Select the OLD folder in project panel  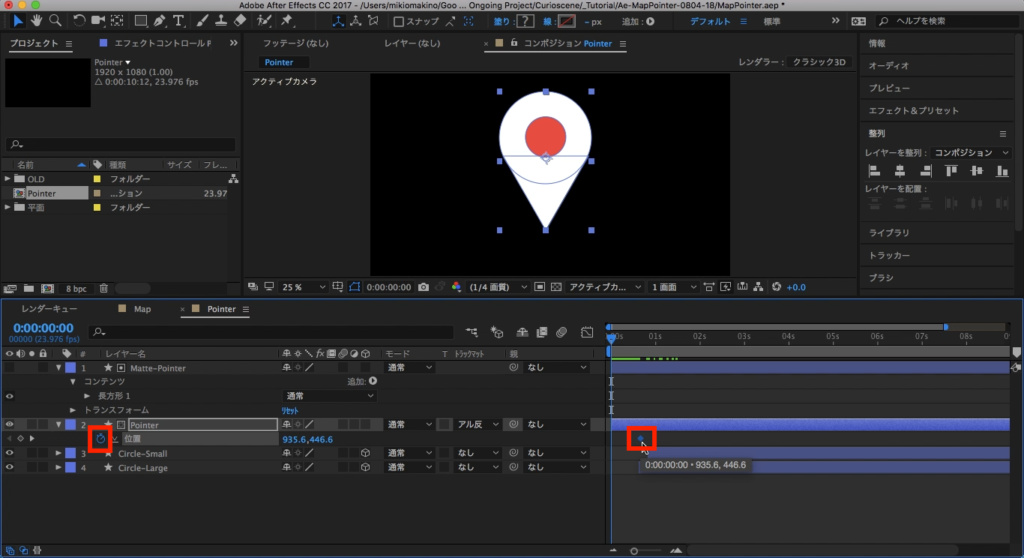pos(36,179)
